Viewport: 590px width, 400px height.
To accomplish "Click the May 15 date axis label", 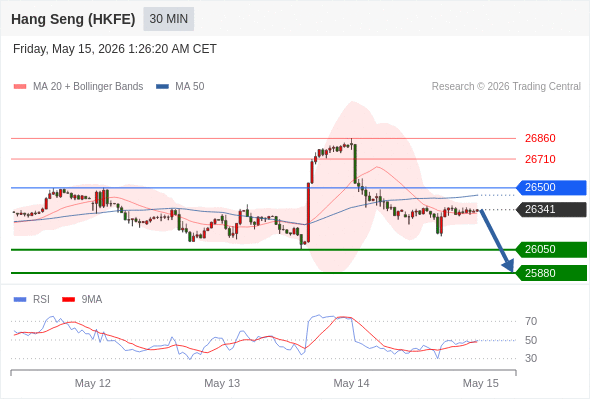I will [481, 383].
